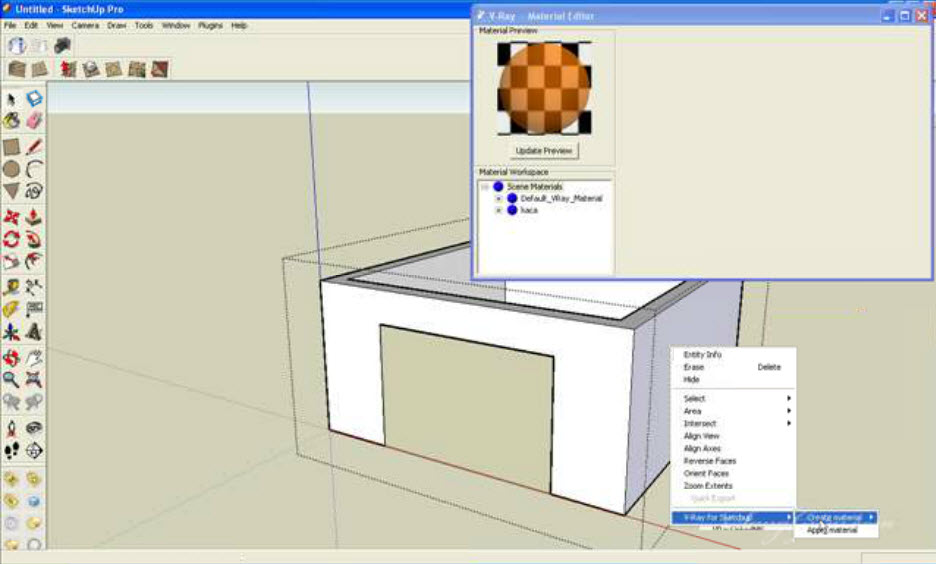Expand the Area submenu arrow
Viewport: 936px width, 564px height.
(x=789, y=411)
